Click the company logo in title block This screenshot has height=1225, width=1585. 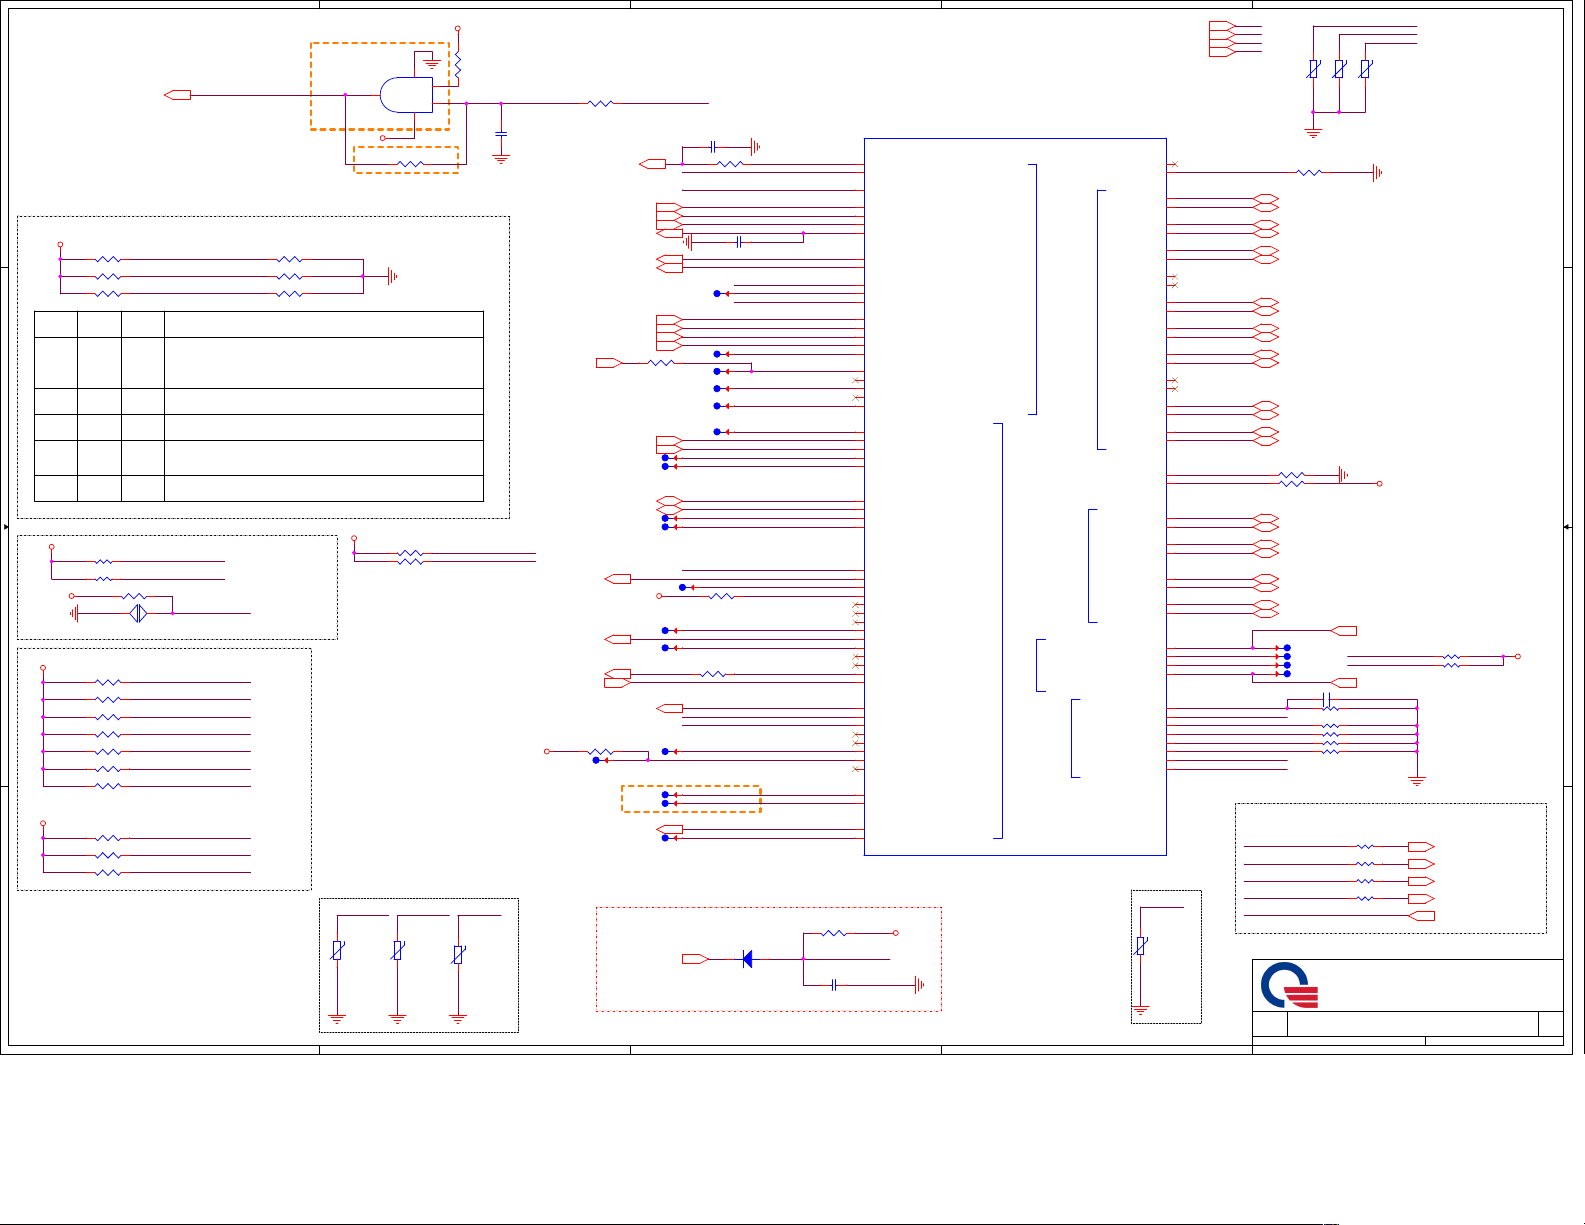[x=1290, y=986]
